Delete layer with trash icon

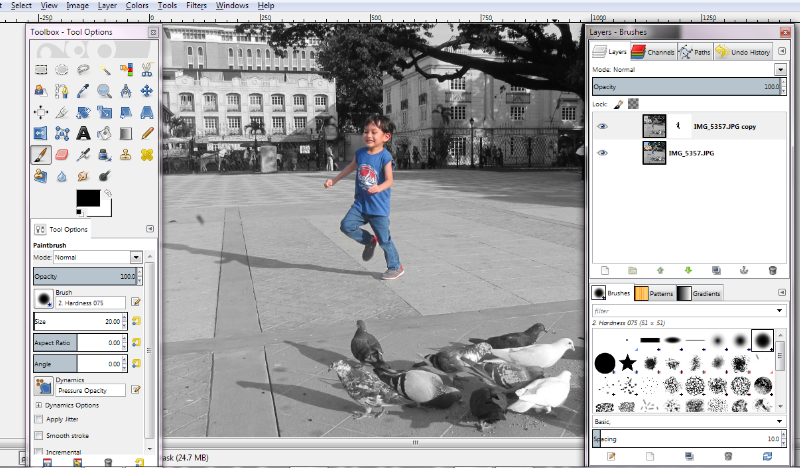[x=772, y=270]
